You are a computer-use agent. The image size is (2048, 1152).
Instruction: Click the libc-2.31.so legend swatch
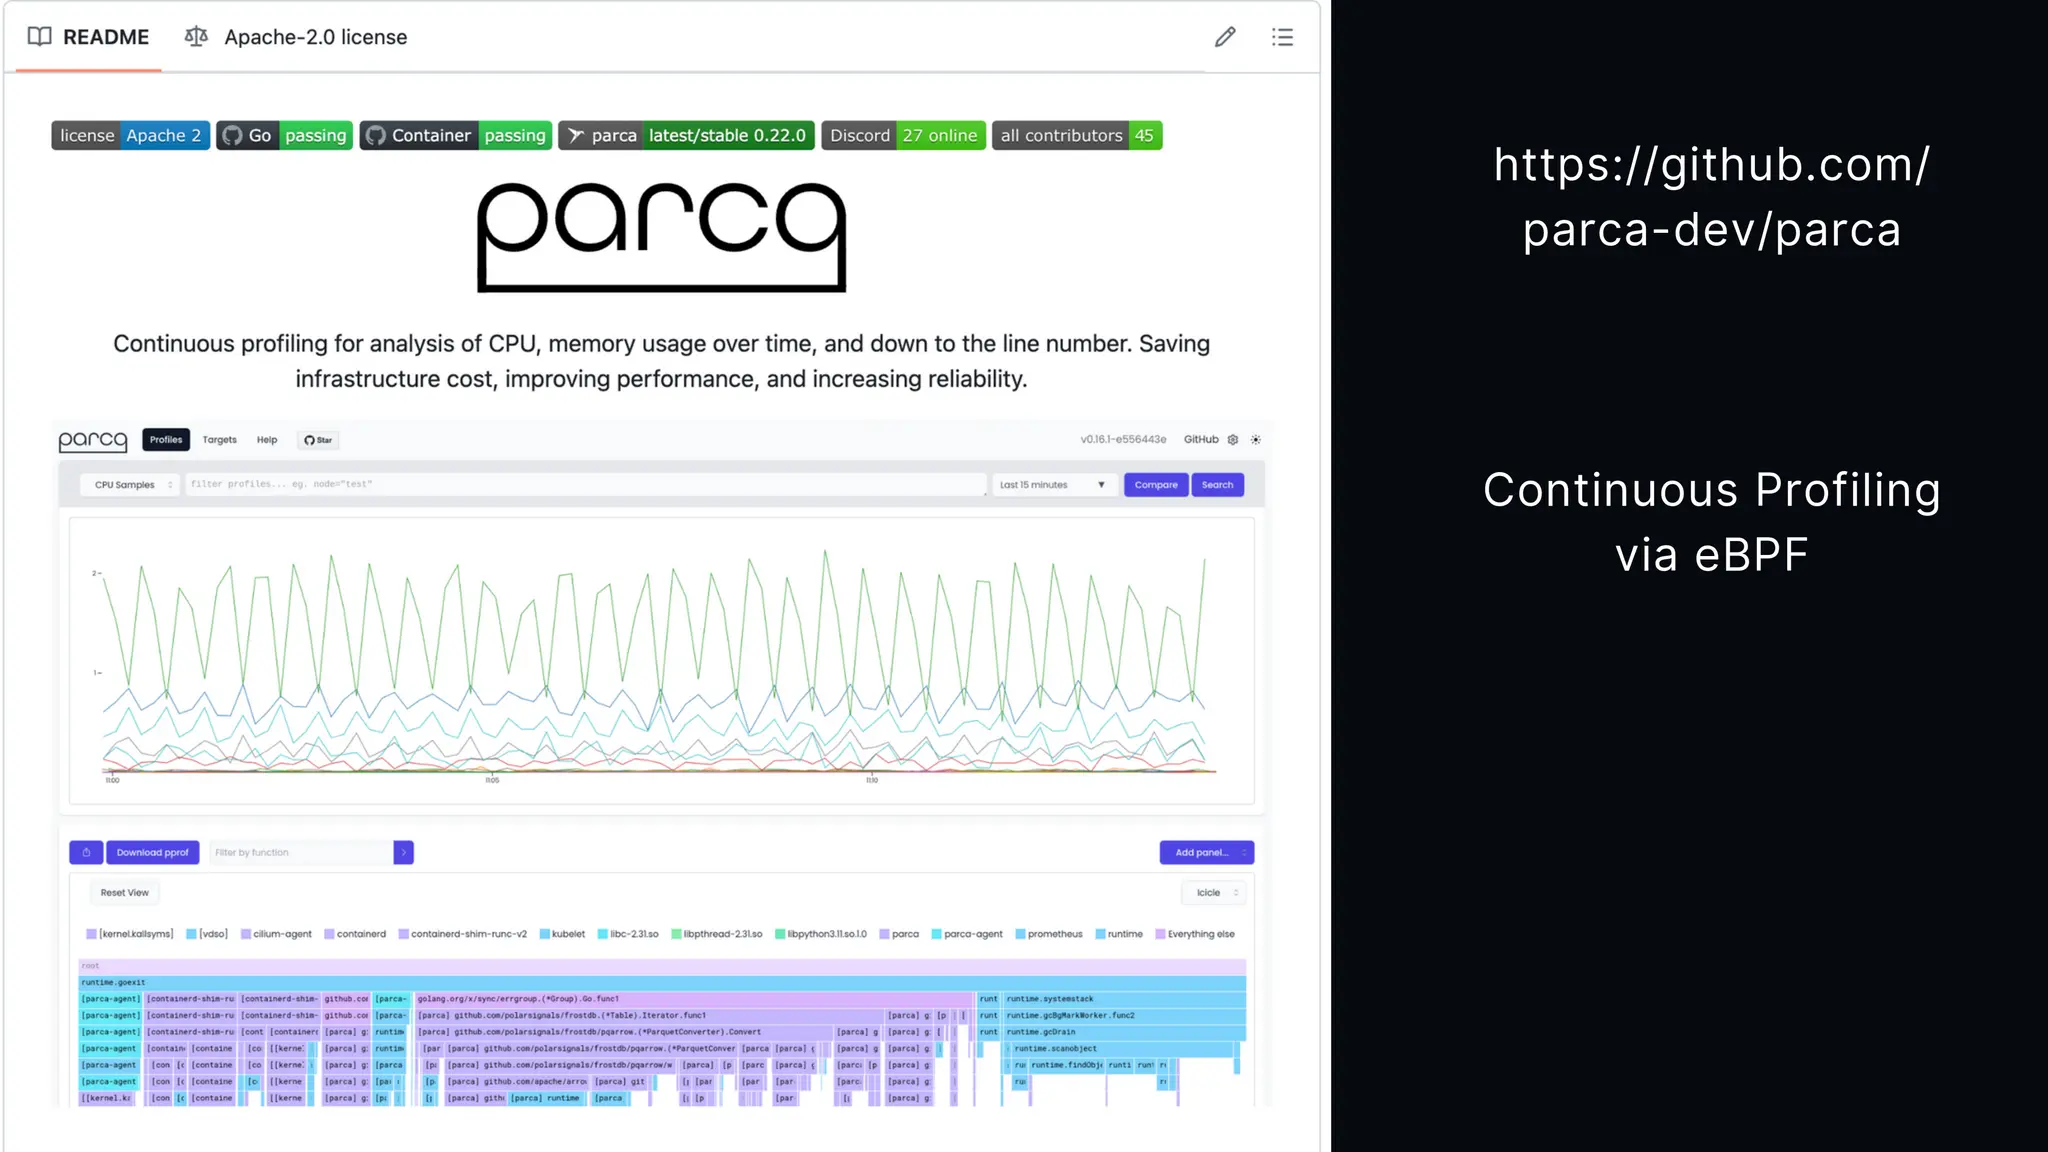(x=603, y=934)
